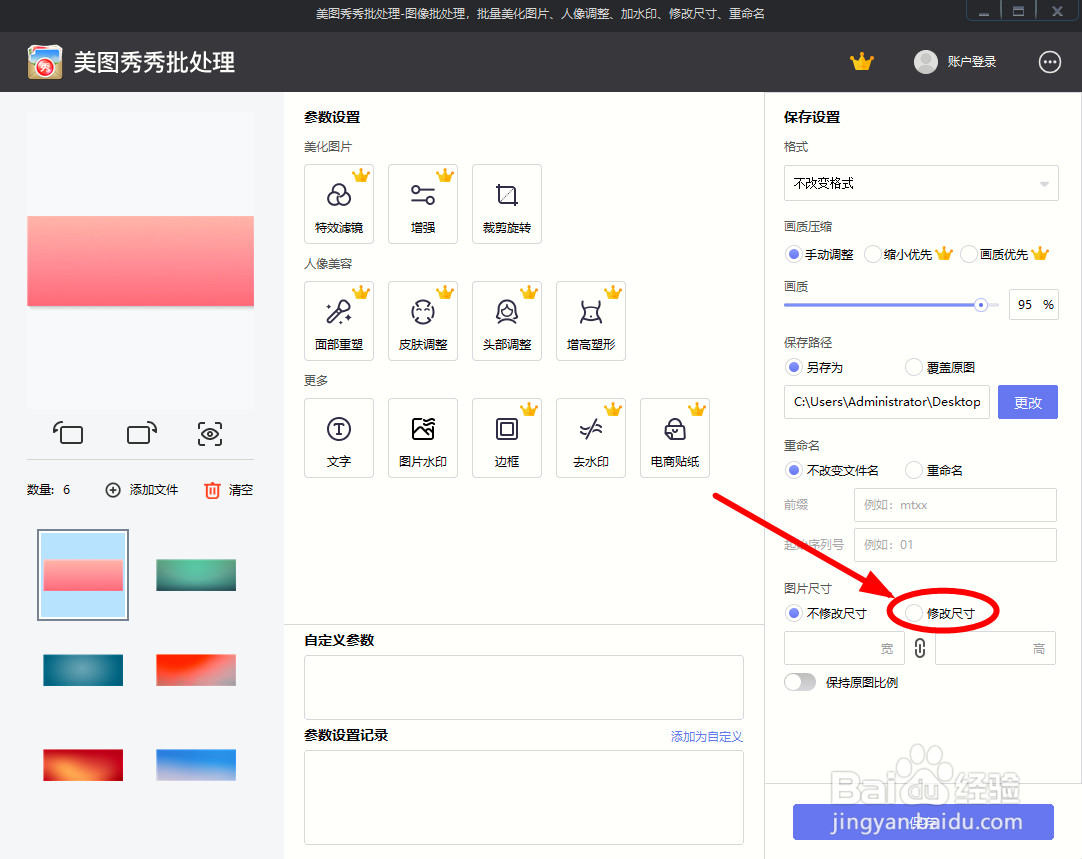Select the green gradient thumbnail
Viewport: 1082px width, 859px height.
196,575
